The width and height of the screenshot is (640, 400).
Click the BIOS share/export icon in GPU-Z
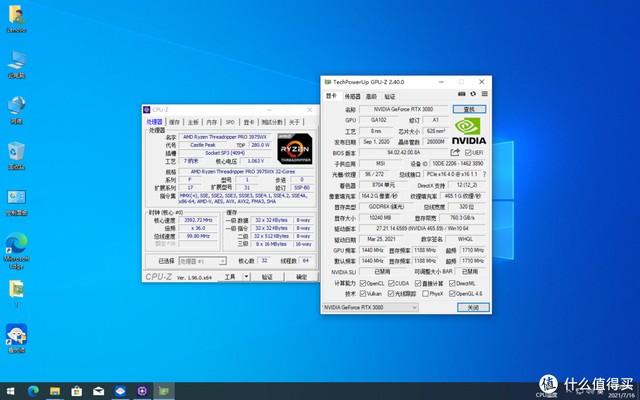click(x=455, y=152)
